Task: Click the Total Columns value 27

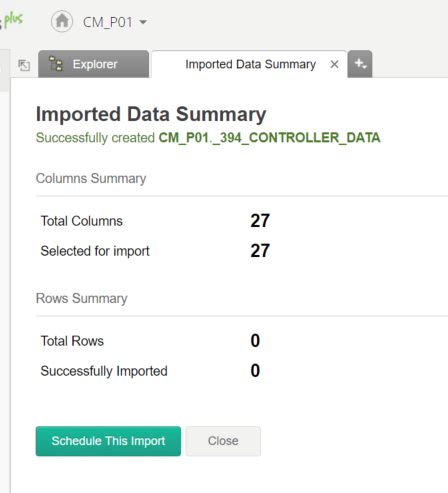Action: (260, 221)
